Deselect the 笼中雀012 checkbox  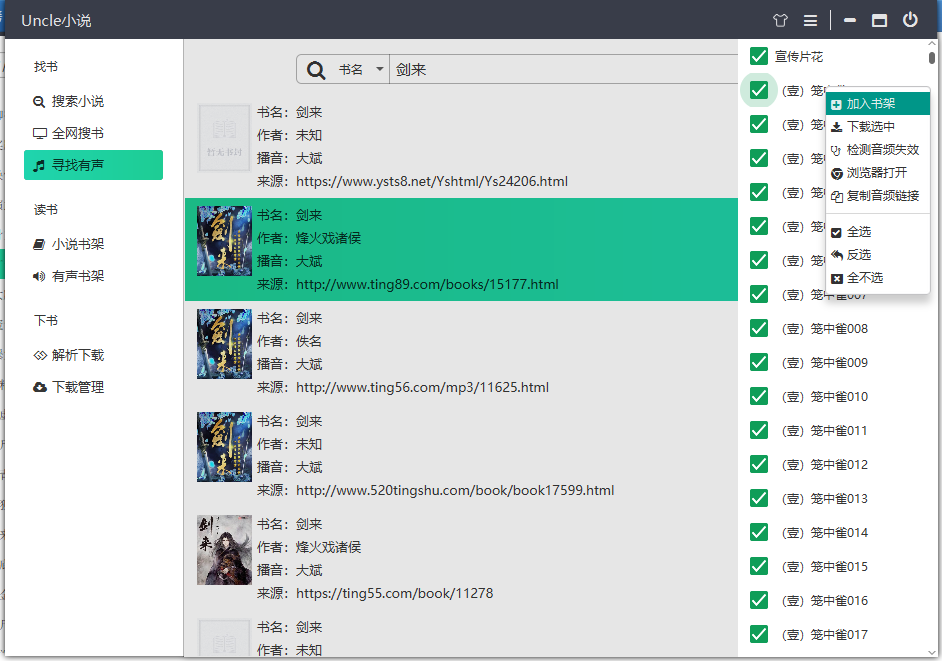(x=759, y=465)
